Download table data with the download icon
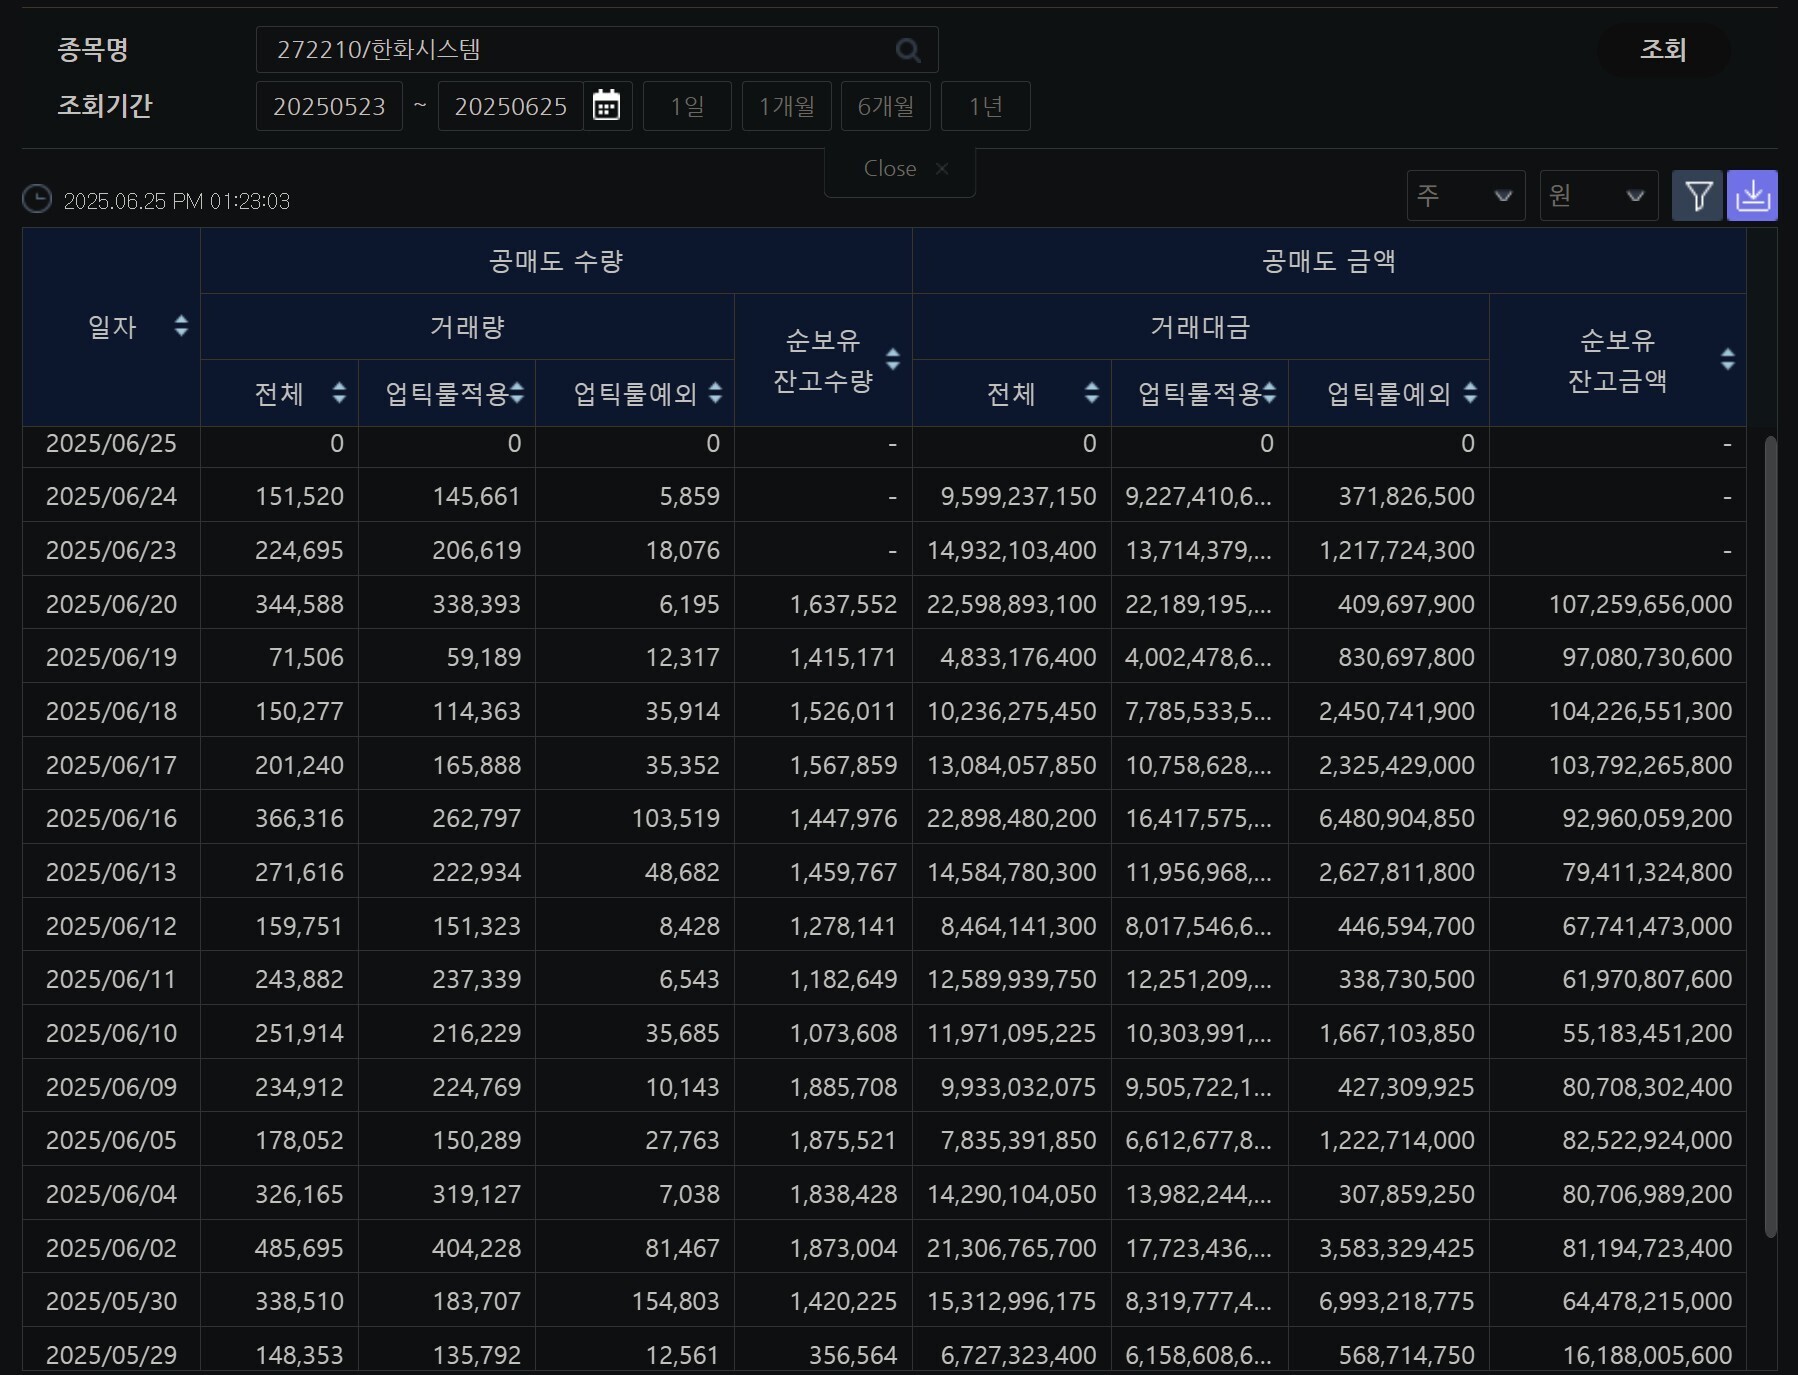The image size is (1798, 1375). coord(1752,196)
